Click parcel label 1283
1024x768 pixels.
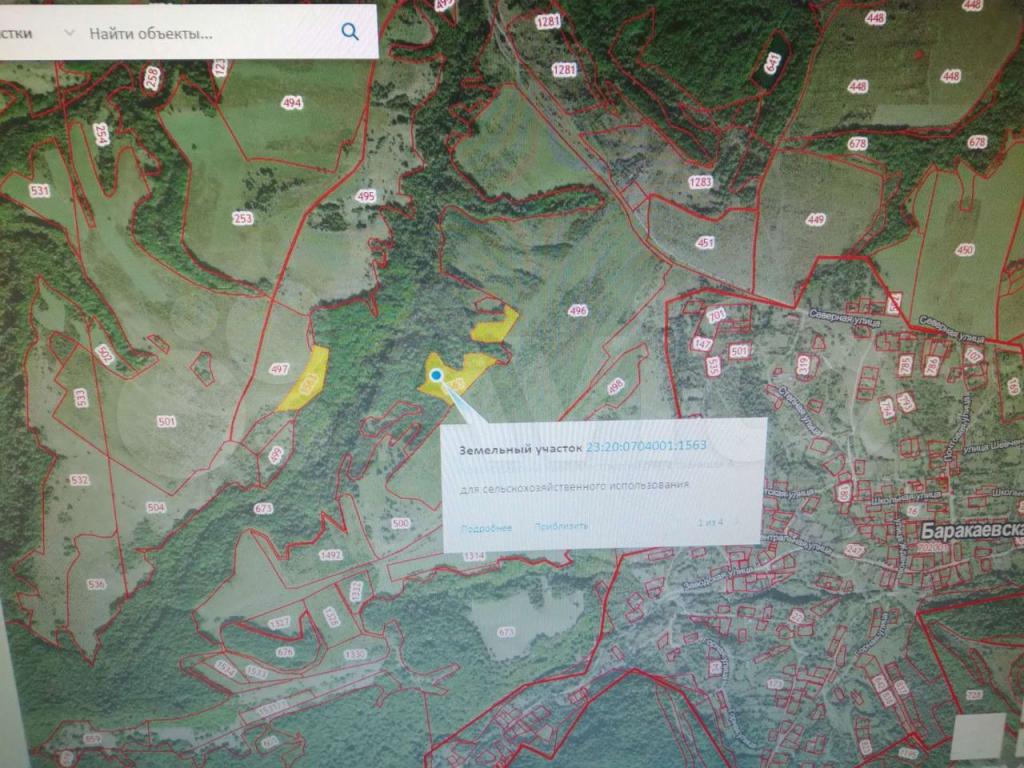(x=700, y=182)
